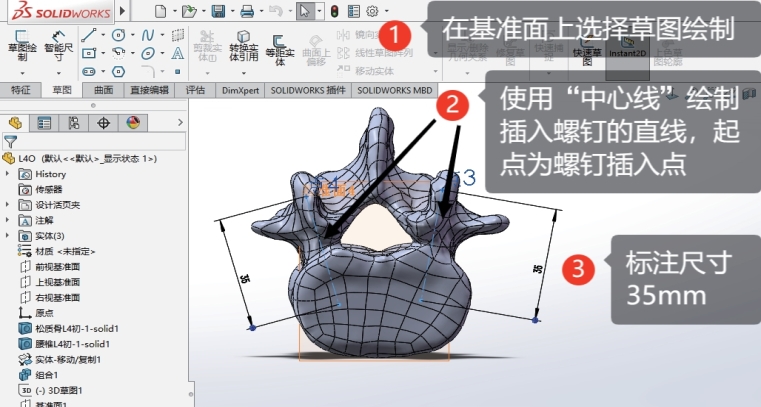Click the 等距实体 offset entities tool

pyautogui.click(x=280, y=49)
